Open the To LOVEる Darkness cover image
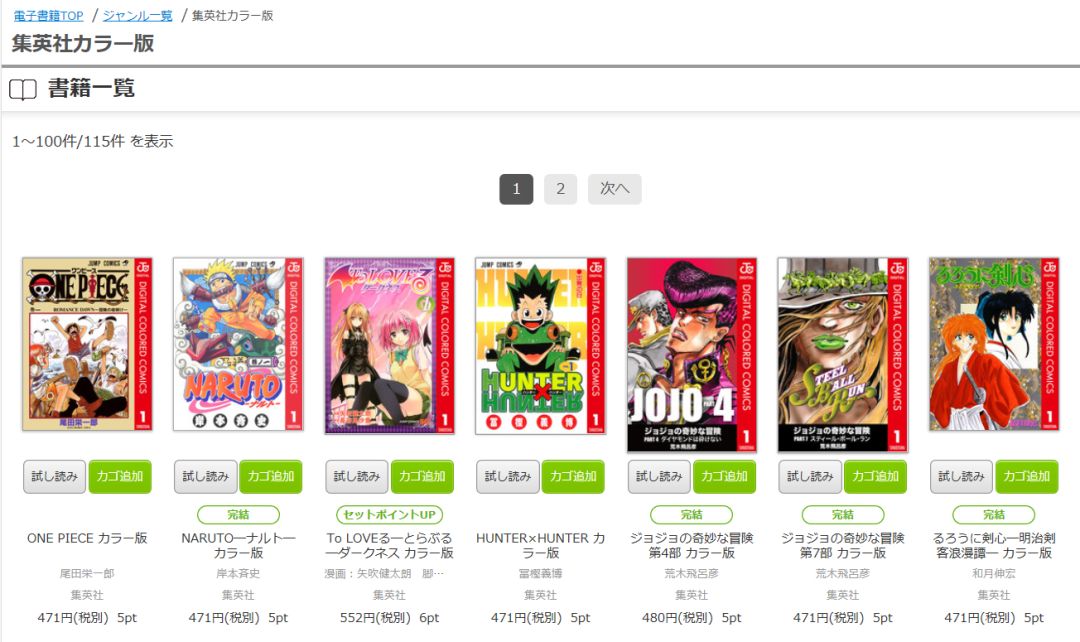Image resolution: width=1080 pixels, height=642 pixels. click(x=390, y=346)
